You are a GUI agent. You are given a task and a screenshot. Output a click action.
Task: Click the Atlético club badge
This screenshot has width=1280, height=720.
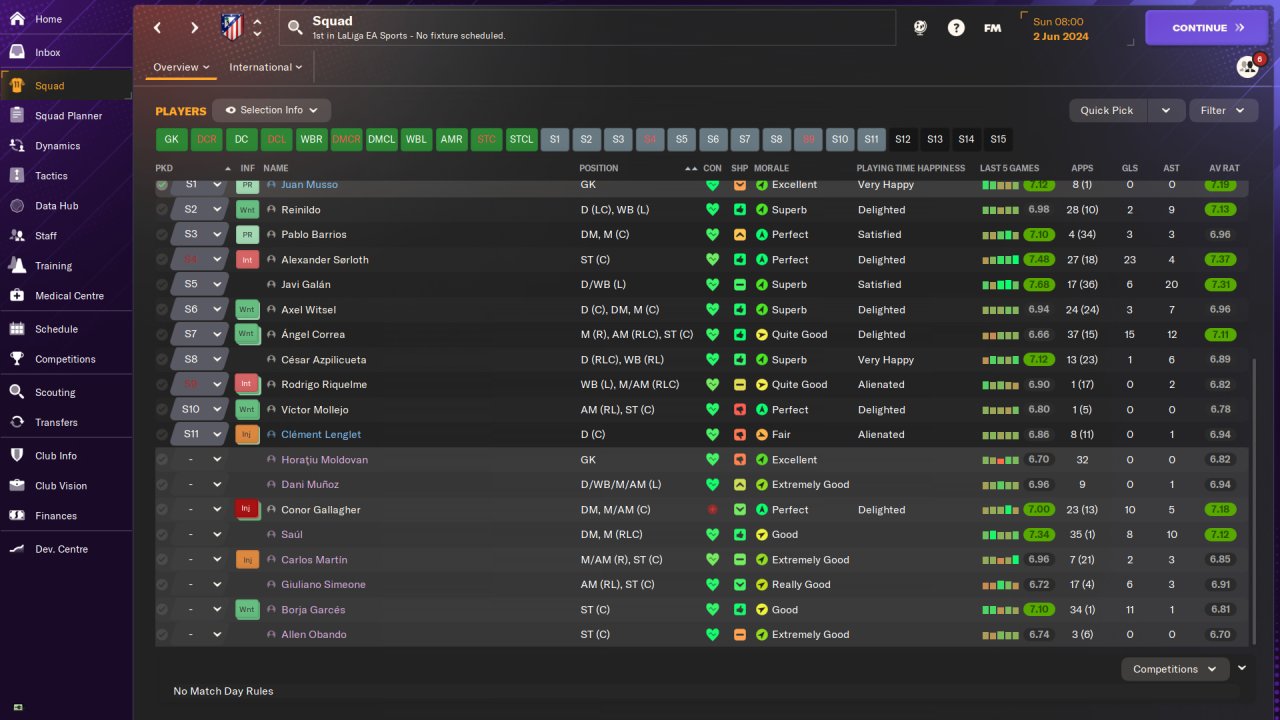(232, 27)
